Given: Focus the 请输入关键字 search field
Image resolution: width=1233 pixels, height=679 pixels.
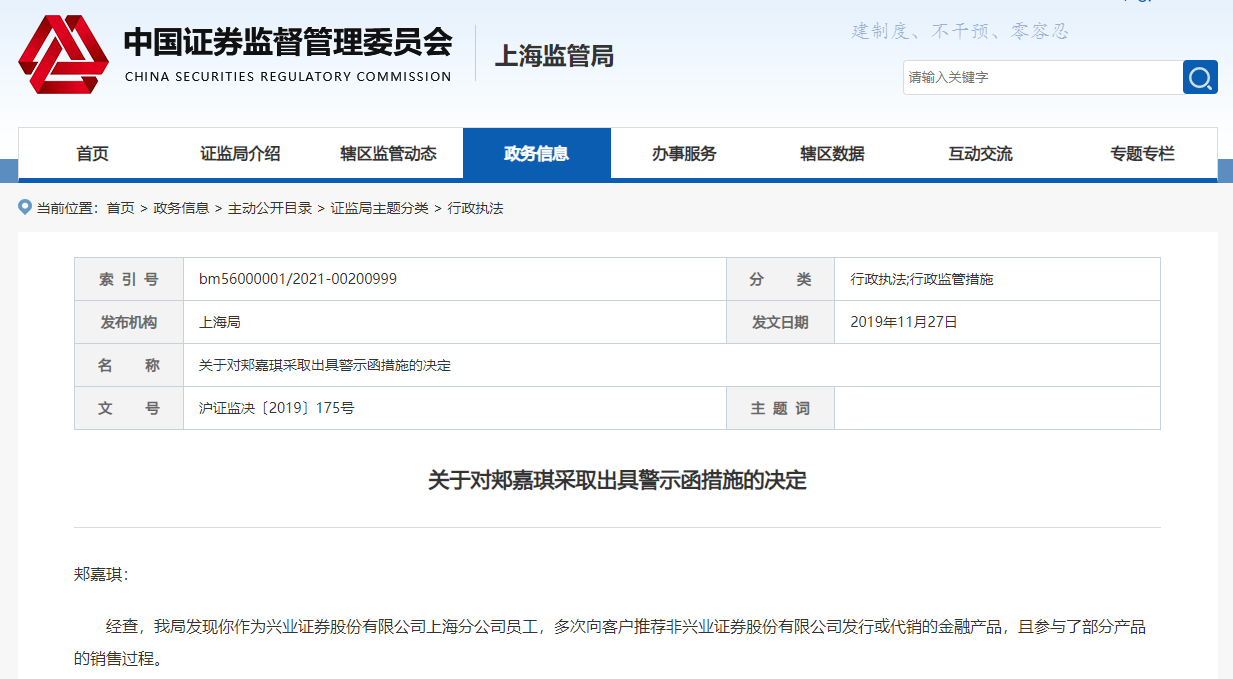Looking at the screenshot, I should pos(1043,77).
